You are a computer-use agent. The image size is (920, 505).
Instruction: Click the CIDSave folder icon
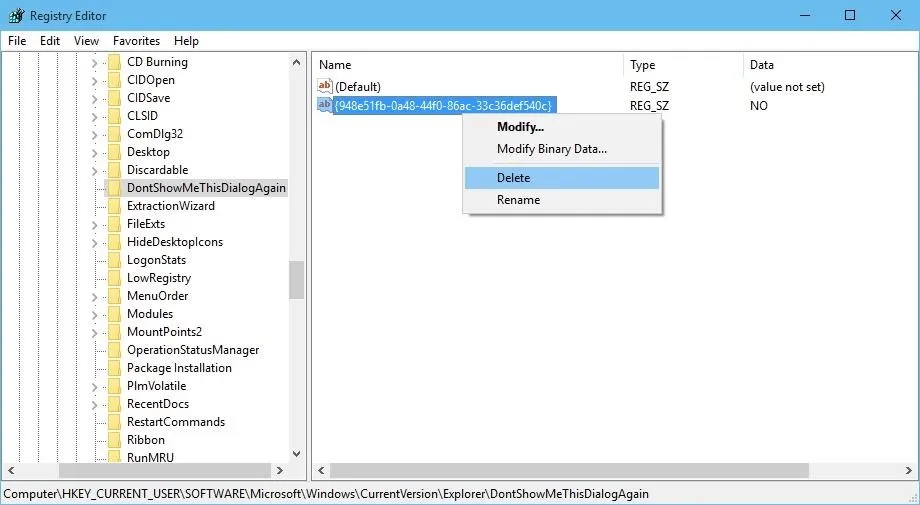pyautogui.click(x=114, y=98)
